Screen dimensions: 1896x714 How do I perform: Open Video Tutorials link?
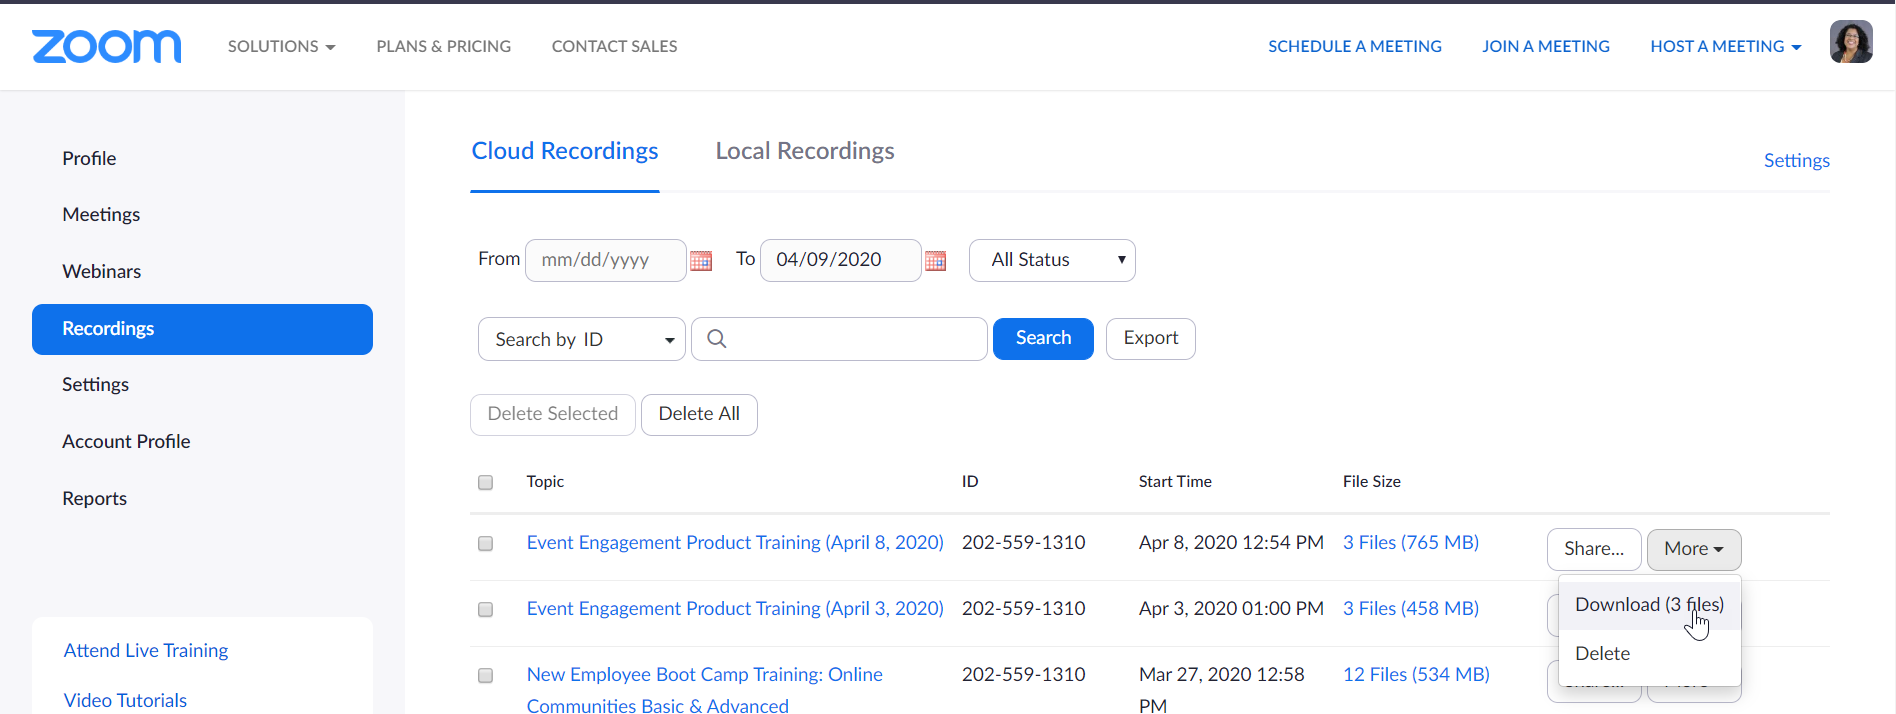tap(125, 701)
